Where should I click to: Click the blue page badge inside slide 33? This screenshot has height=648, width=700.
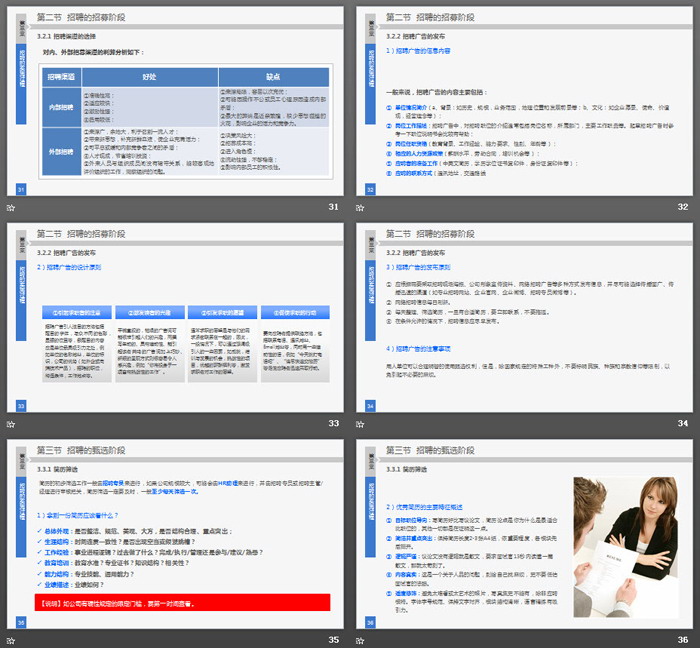(x=22, y=405)
